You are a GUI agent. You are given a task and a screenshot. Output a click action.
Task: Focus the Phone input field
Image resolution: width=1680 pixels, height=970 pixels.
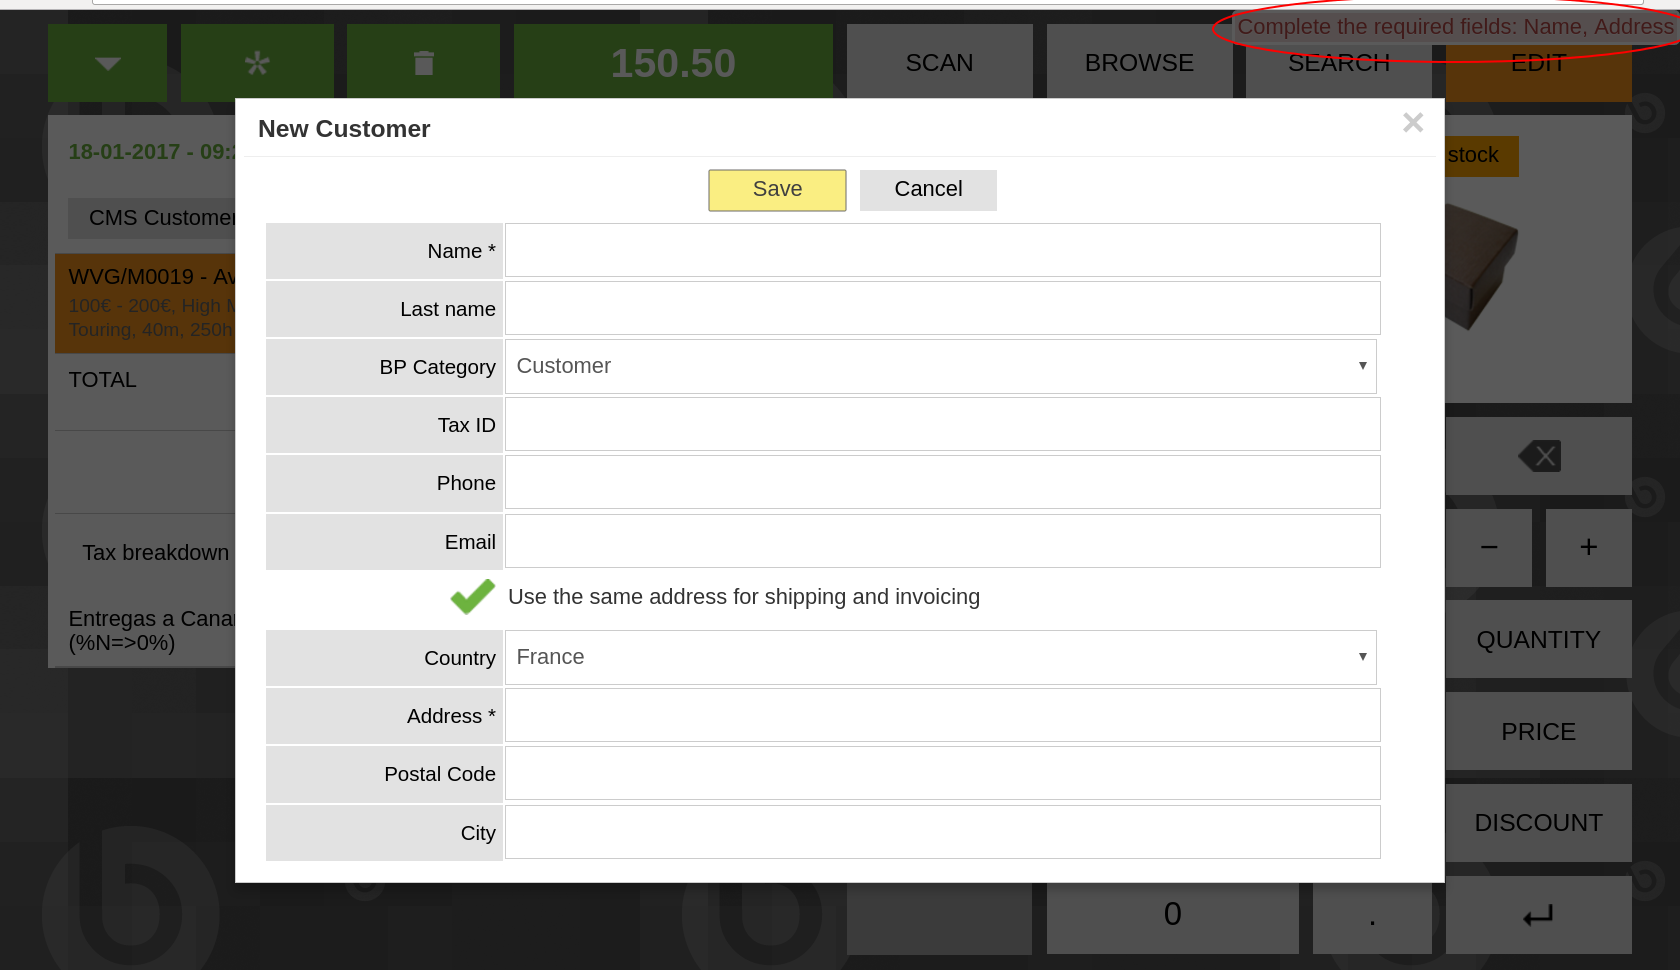942,482
